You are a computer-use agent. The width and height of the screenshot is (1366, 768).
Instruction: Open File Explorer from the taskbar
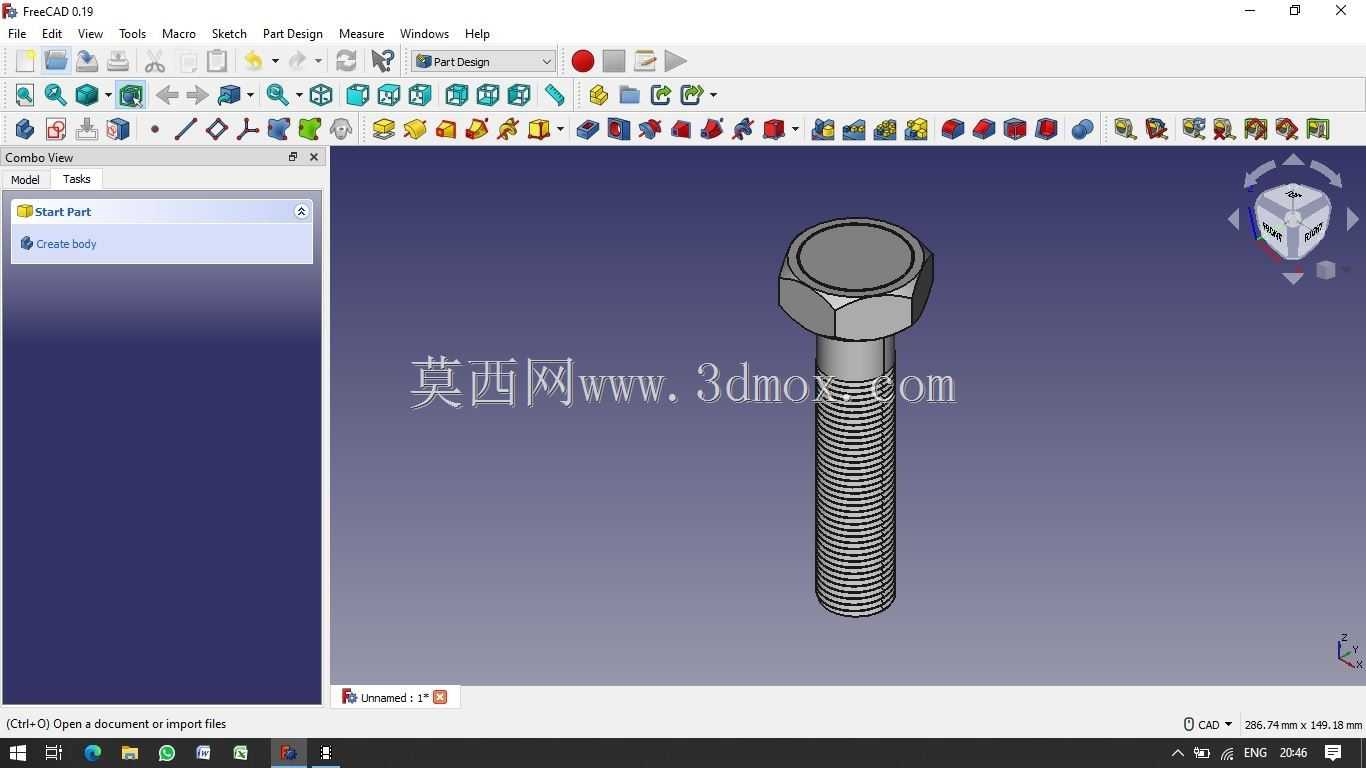click(130, 753)
